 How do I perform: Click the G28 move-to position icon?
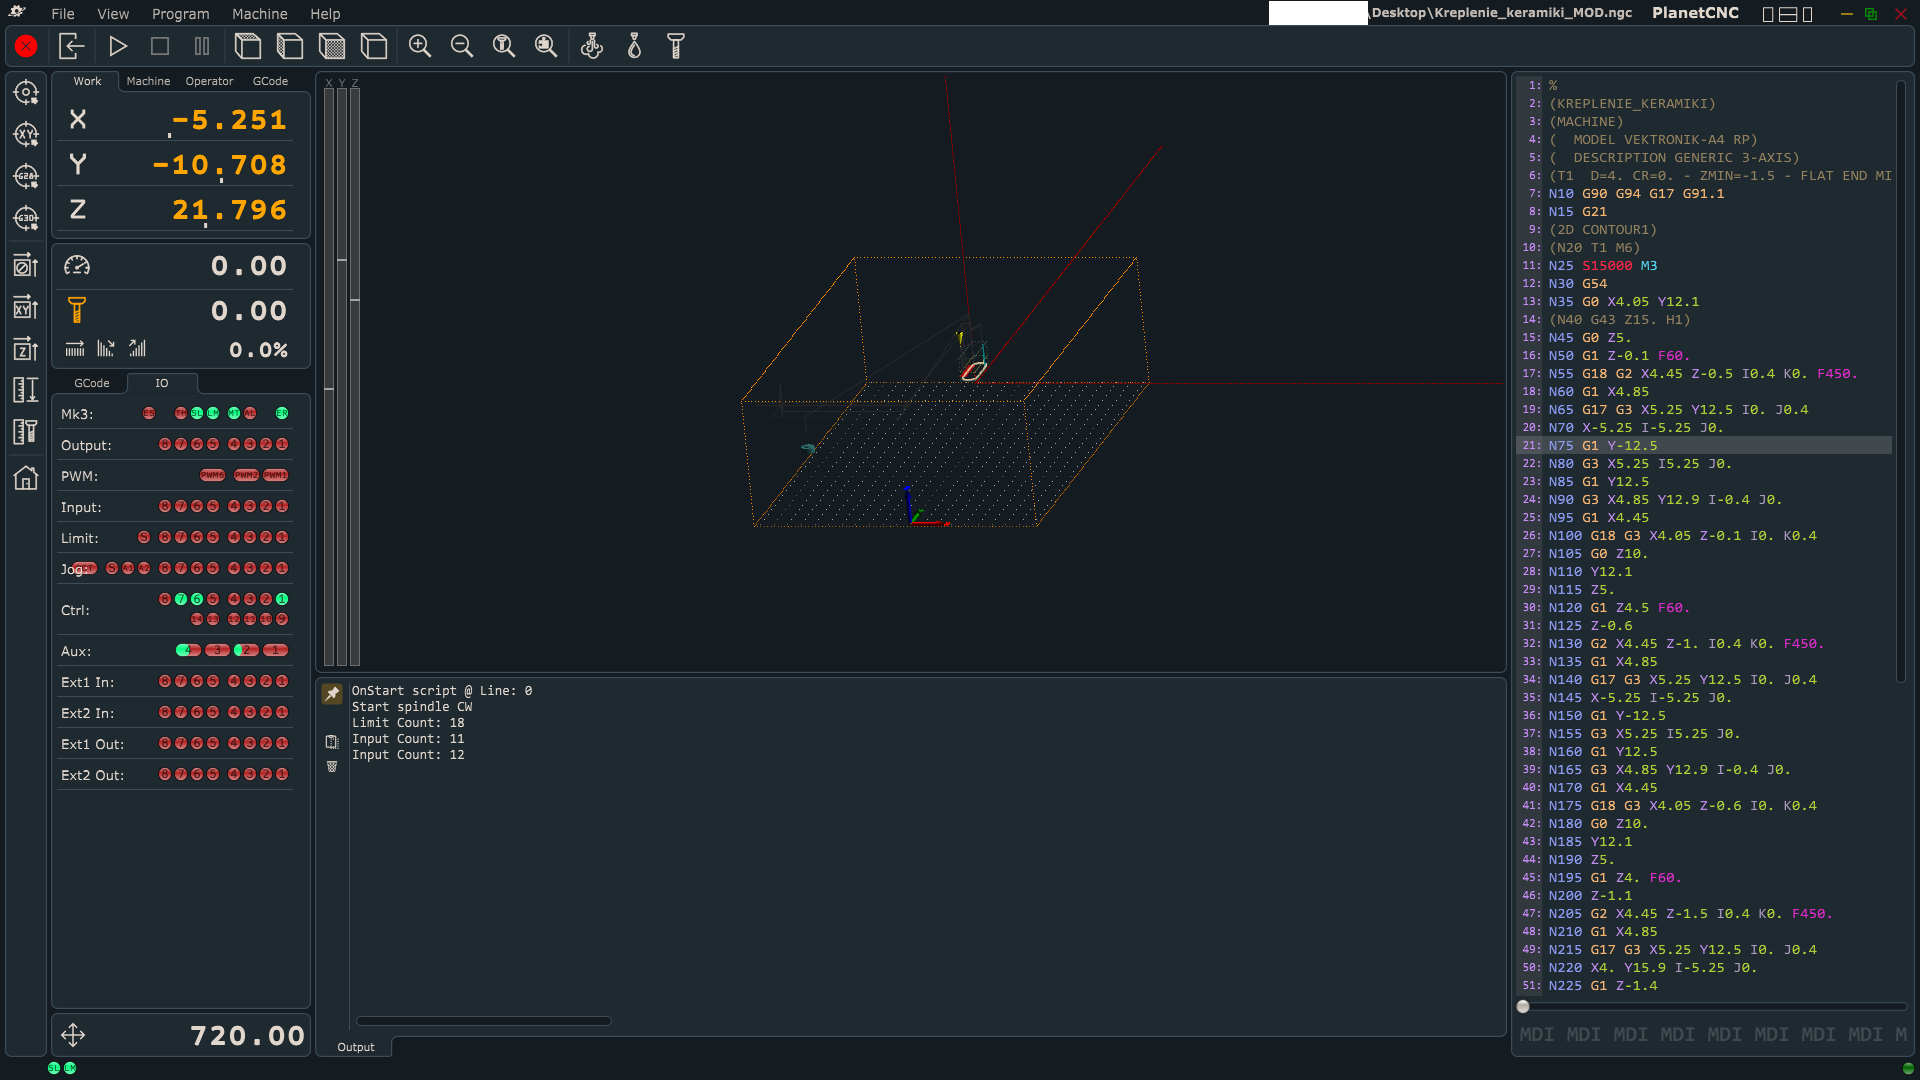tap(26, 176)
